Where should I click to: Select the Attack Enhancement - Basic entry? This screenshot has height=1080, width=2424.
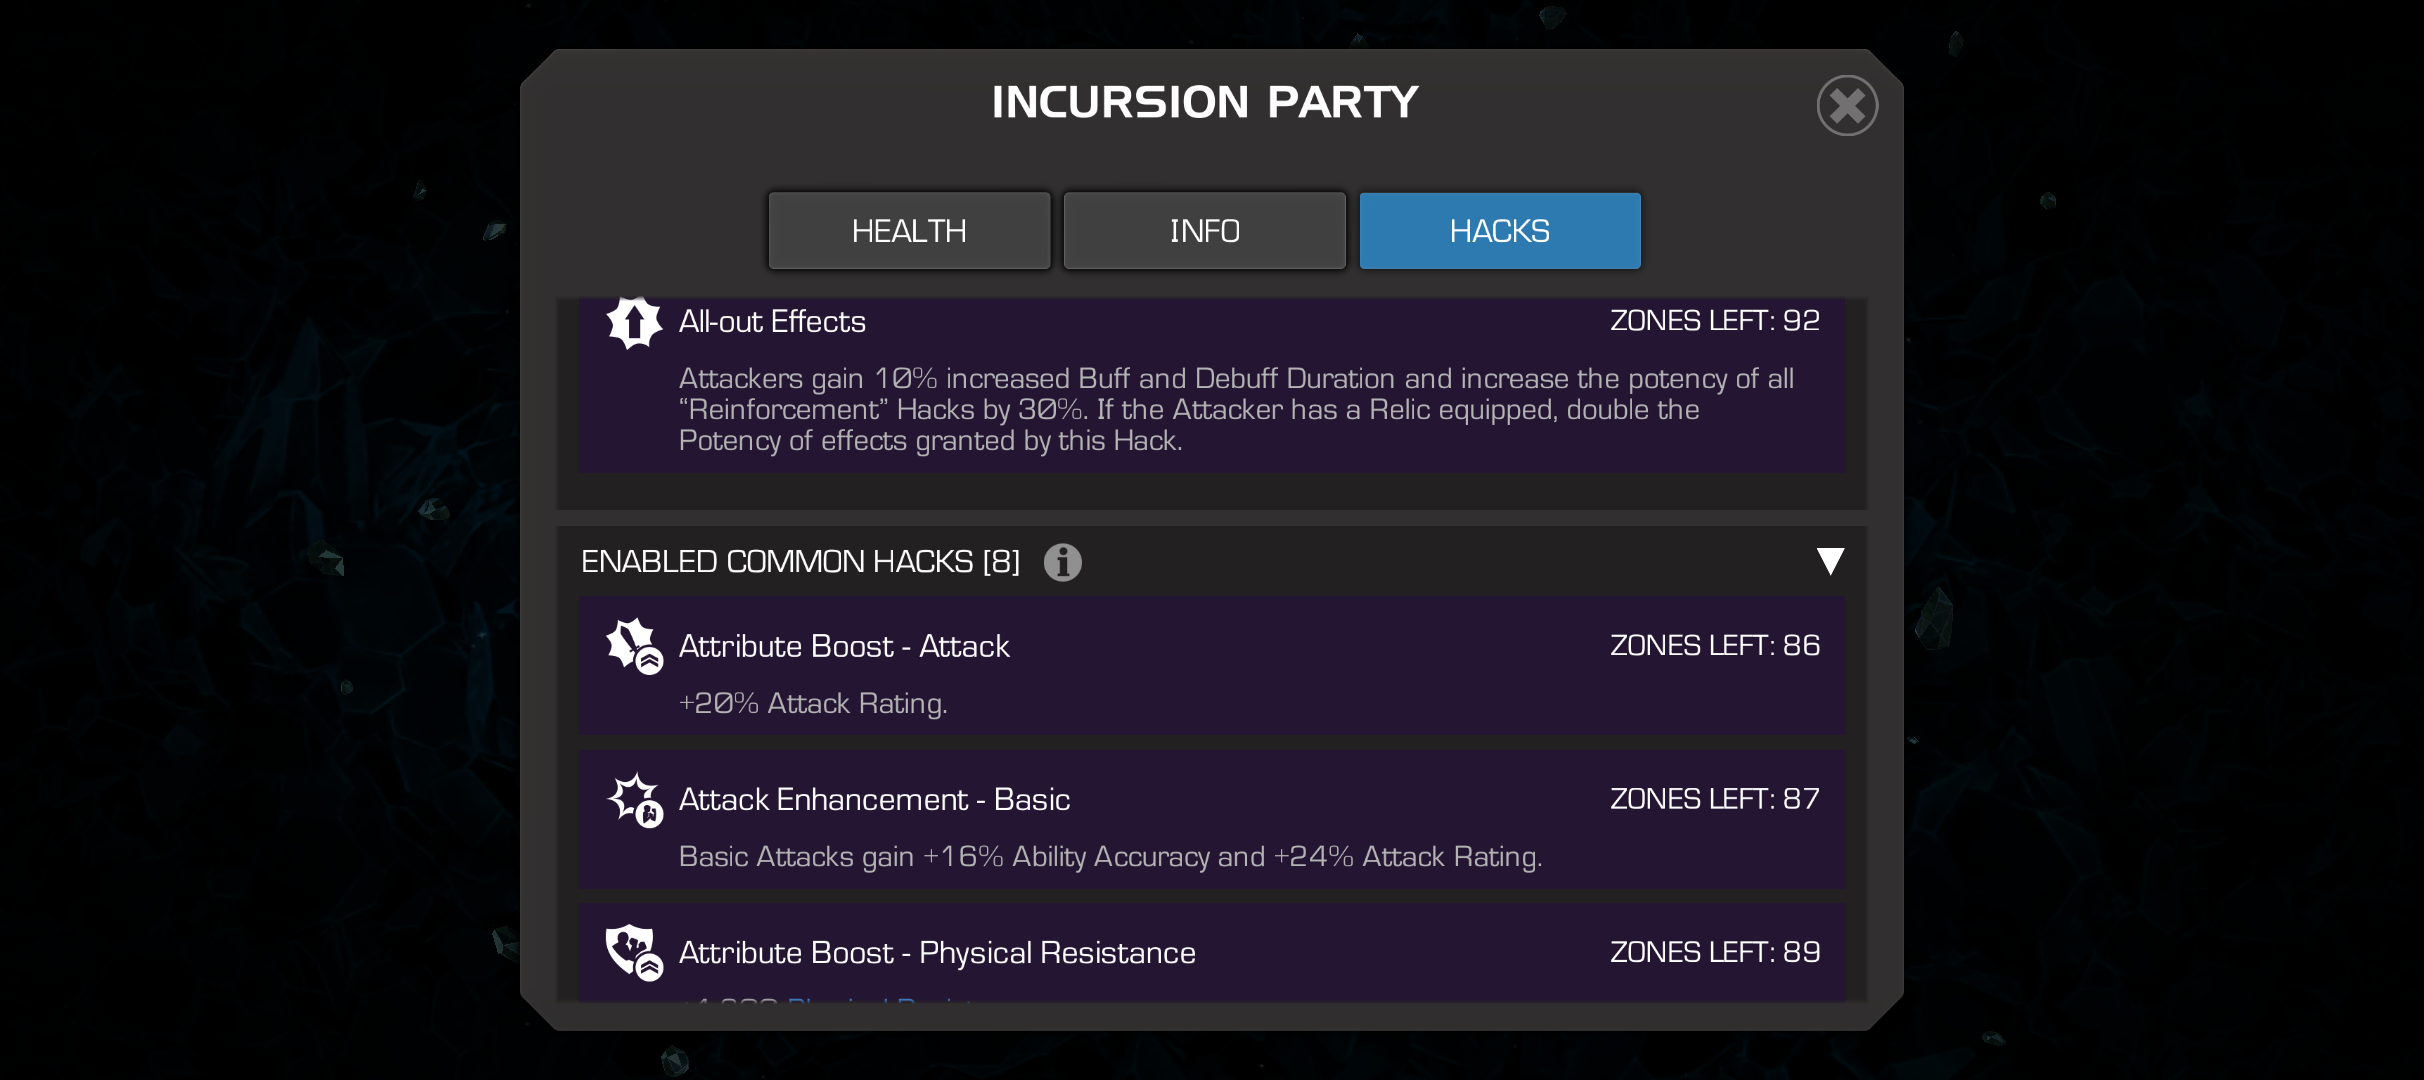tap(1212, 820)
